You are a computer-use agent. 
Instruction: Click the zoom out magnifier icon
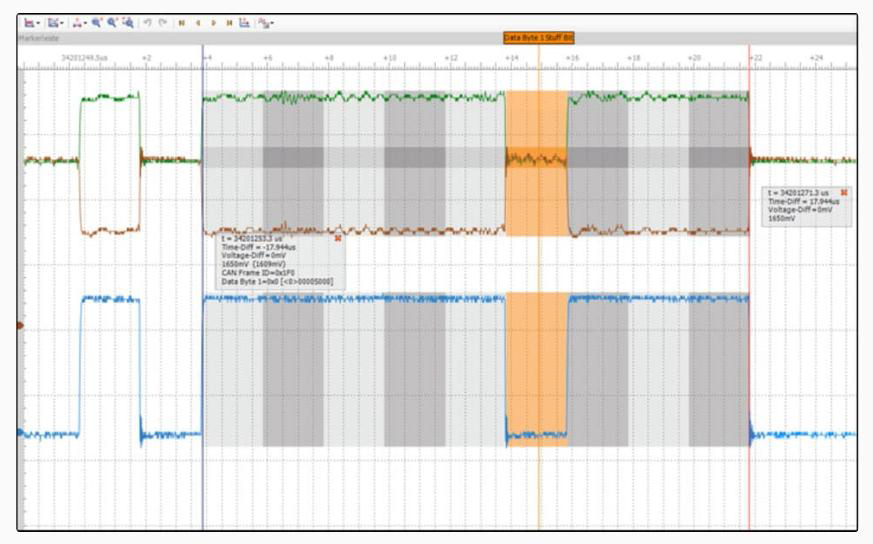pos(111,23)
